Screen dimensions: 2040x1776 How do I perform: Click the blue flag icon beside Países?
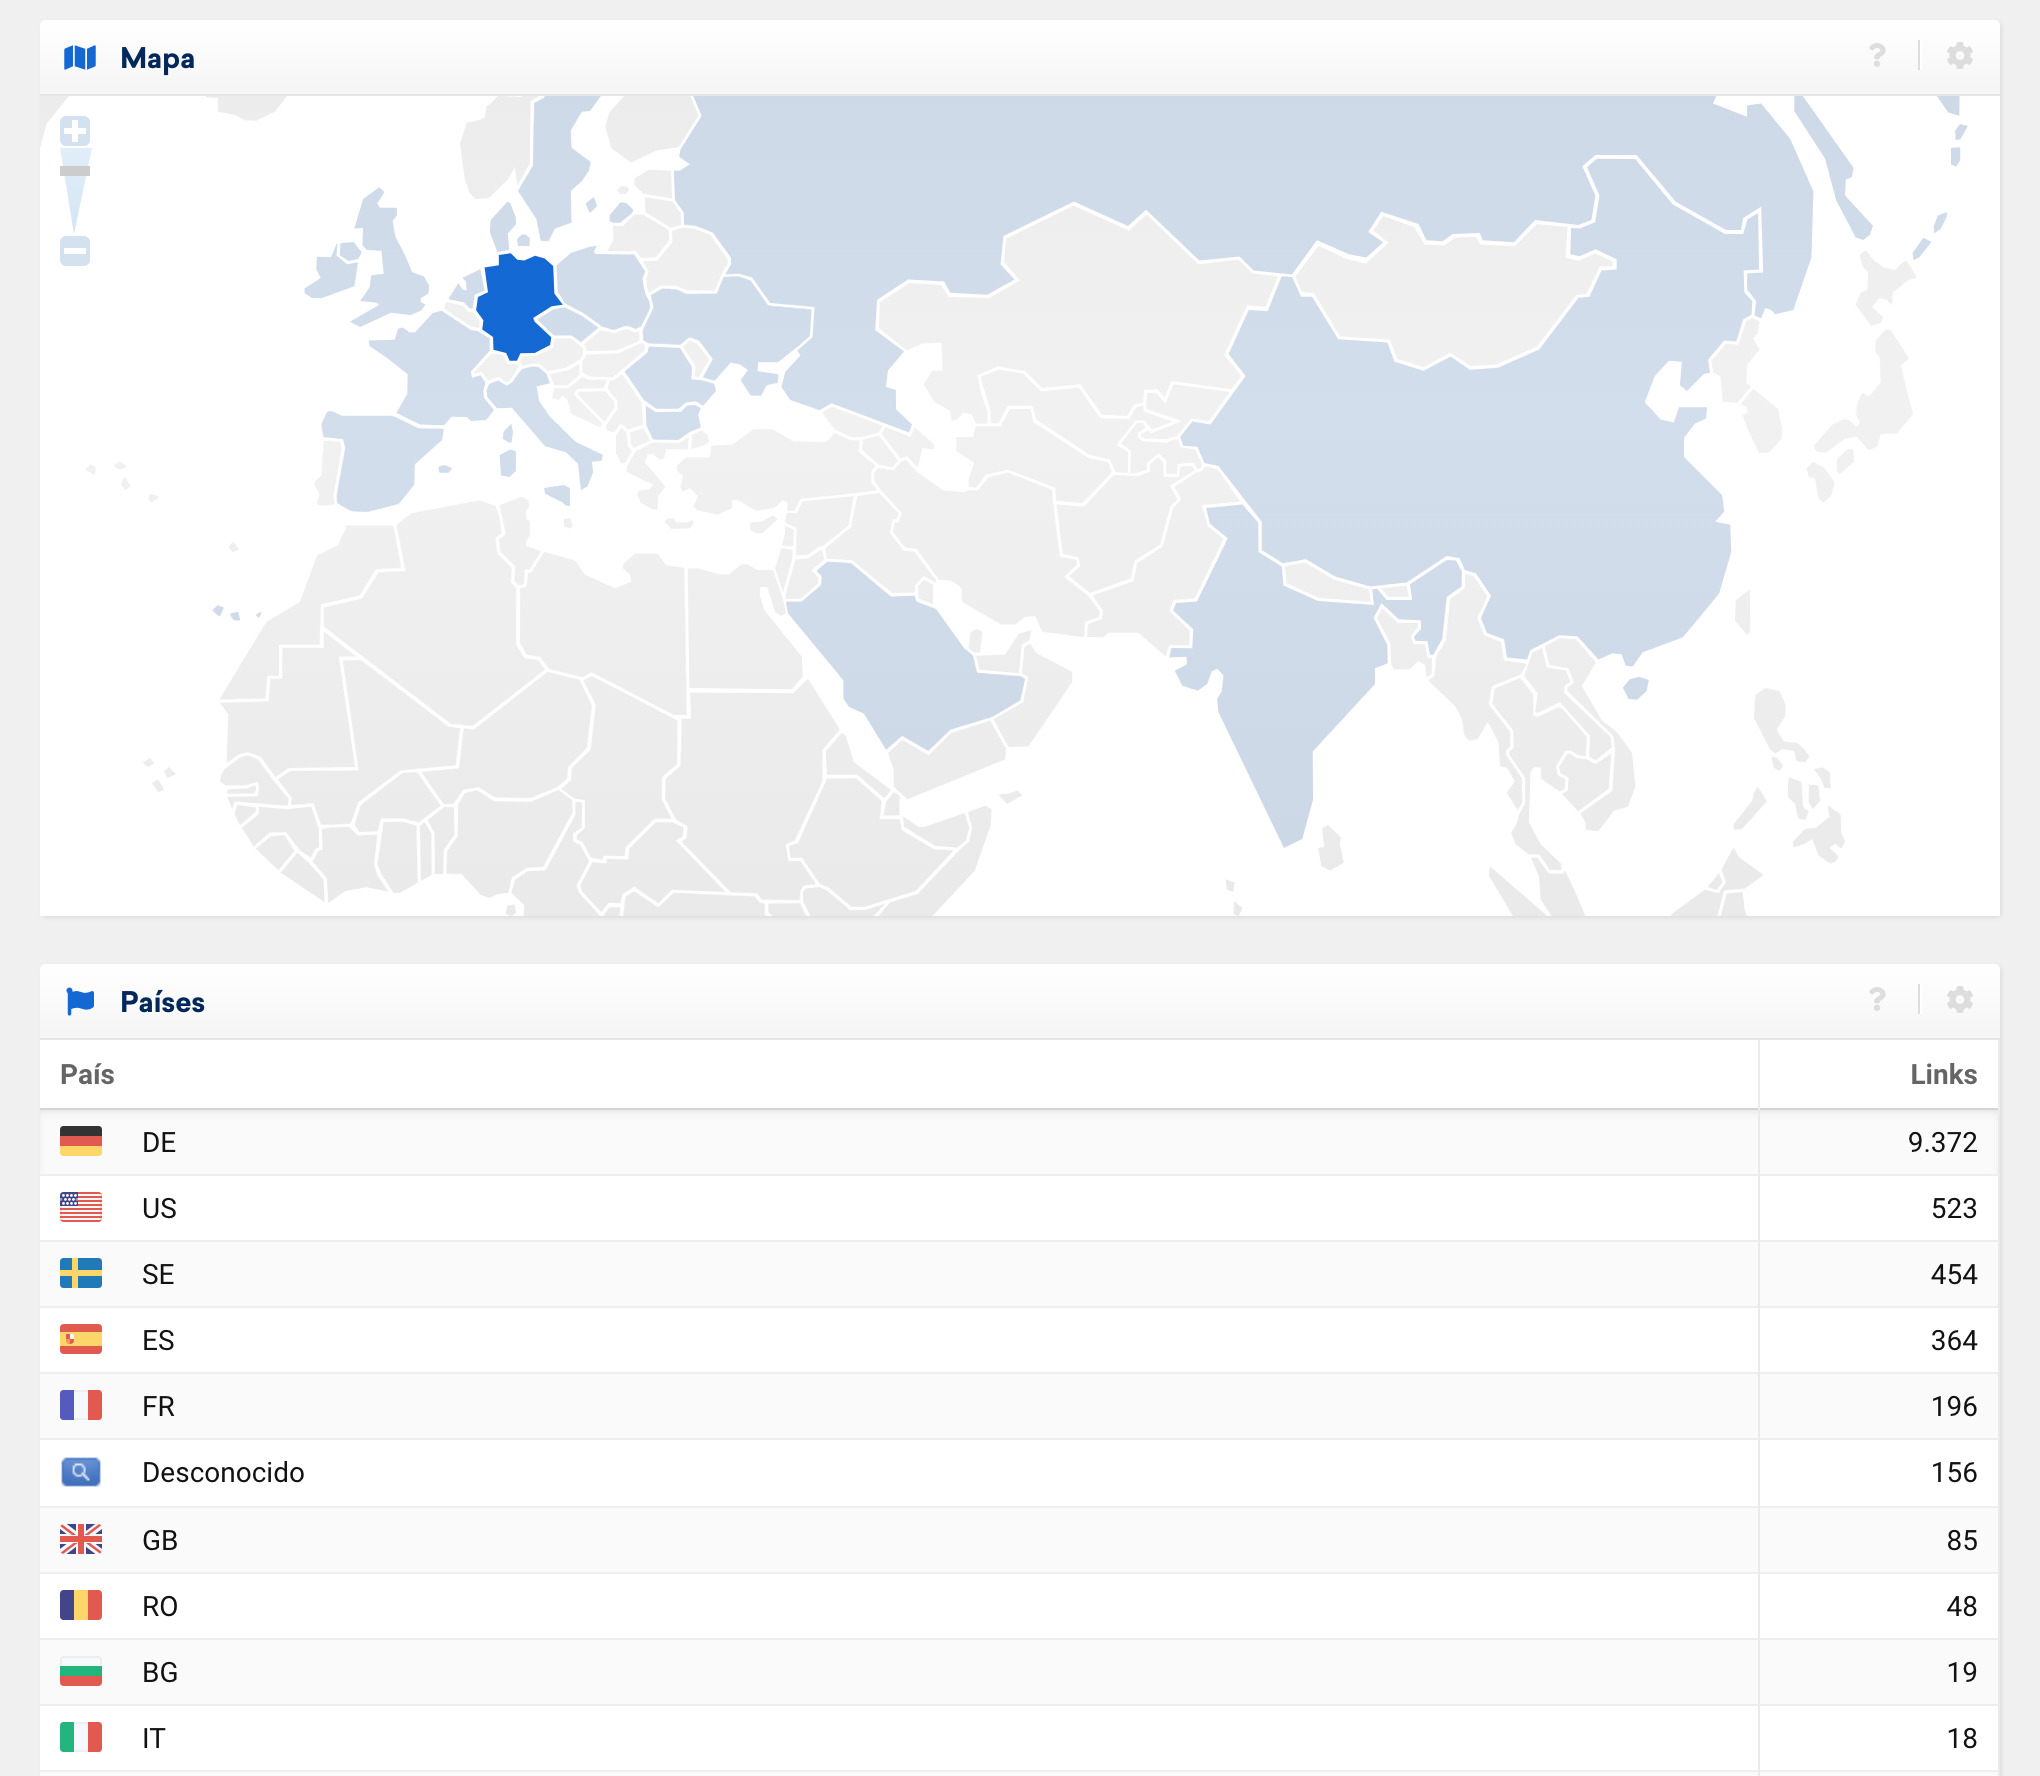click(80, 1001)
